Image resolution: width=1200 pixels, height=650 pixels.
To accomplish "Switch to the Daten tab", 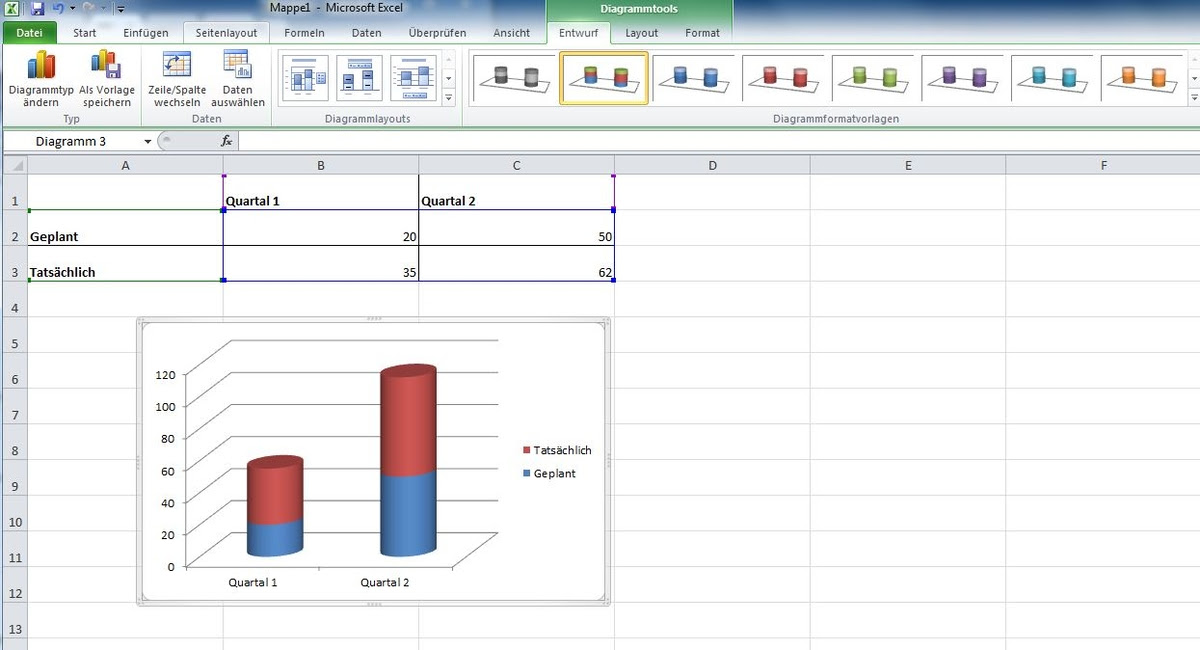I will (x=366, y=33).
